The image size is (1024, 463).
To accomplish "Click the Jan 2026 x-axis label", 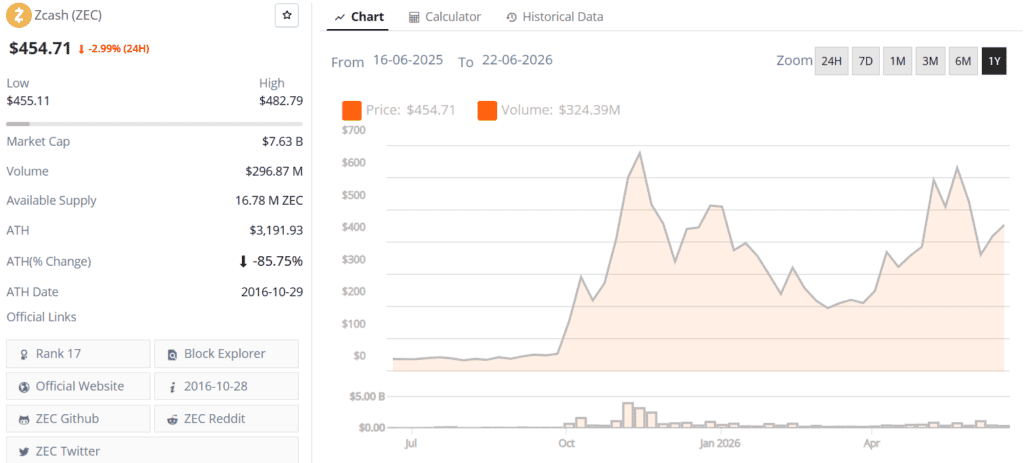I will 722,445.
